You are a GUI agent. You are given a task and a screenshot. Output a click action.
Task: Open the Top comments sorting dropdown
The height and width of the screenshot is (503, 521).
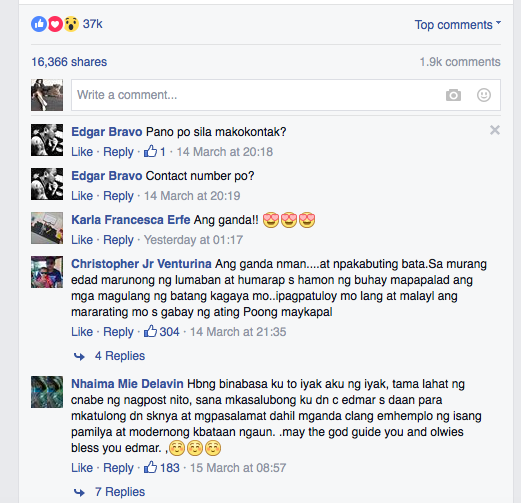458,25
